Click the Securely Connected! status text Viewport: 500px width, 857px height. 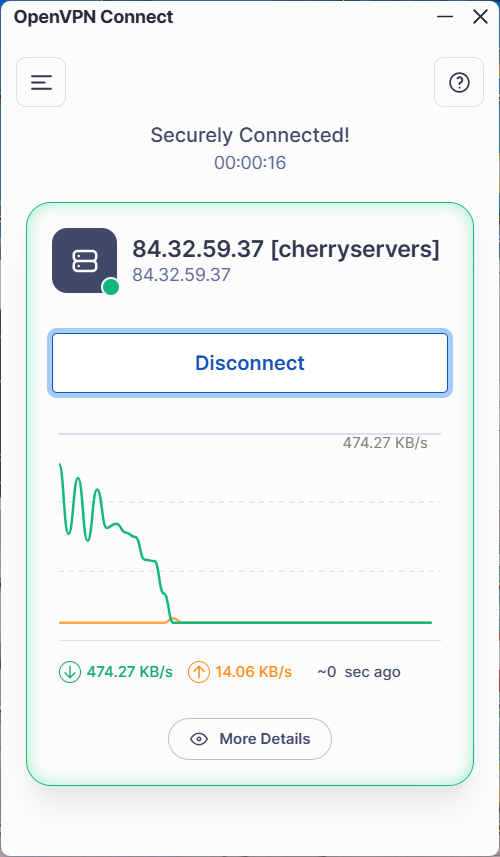(x=250, y=135)
